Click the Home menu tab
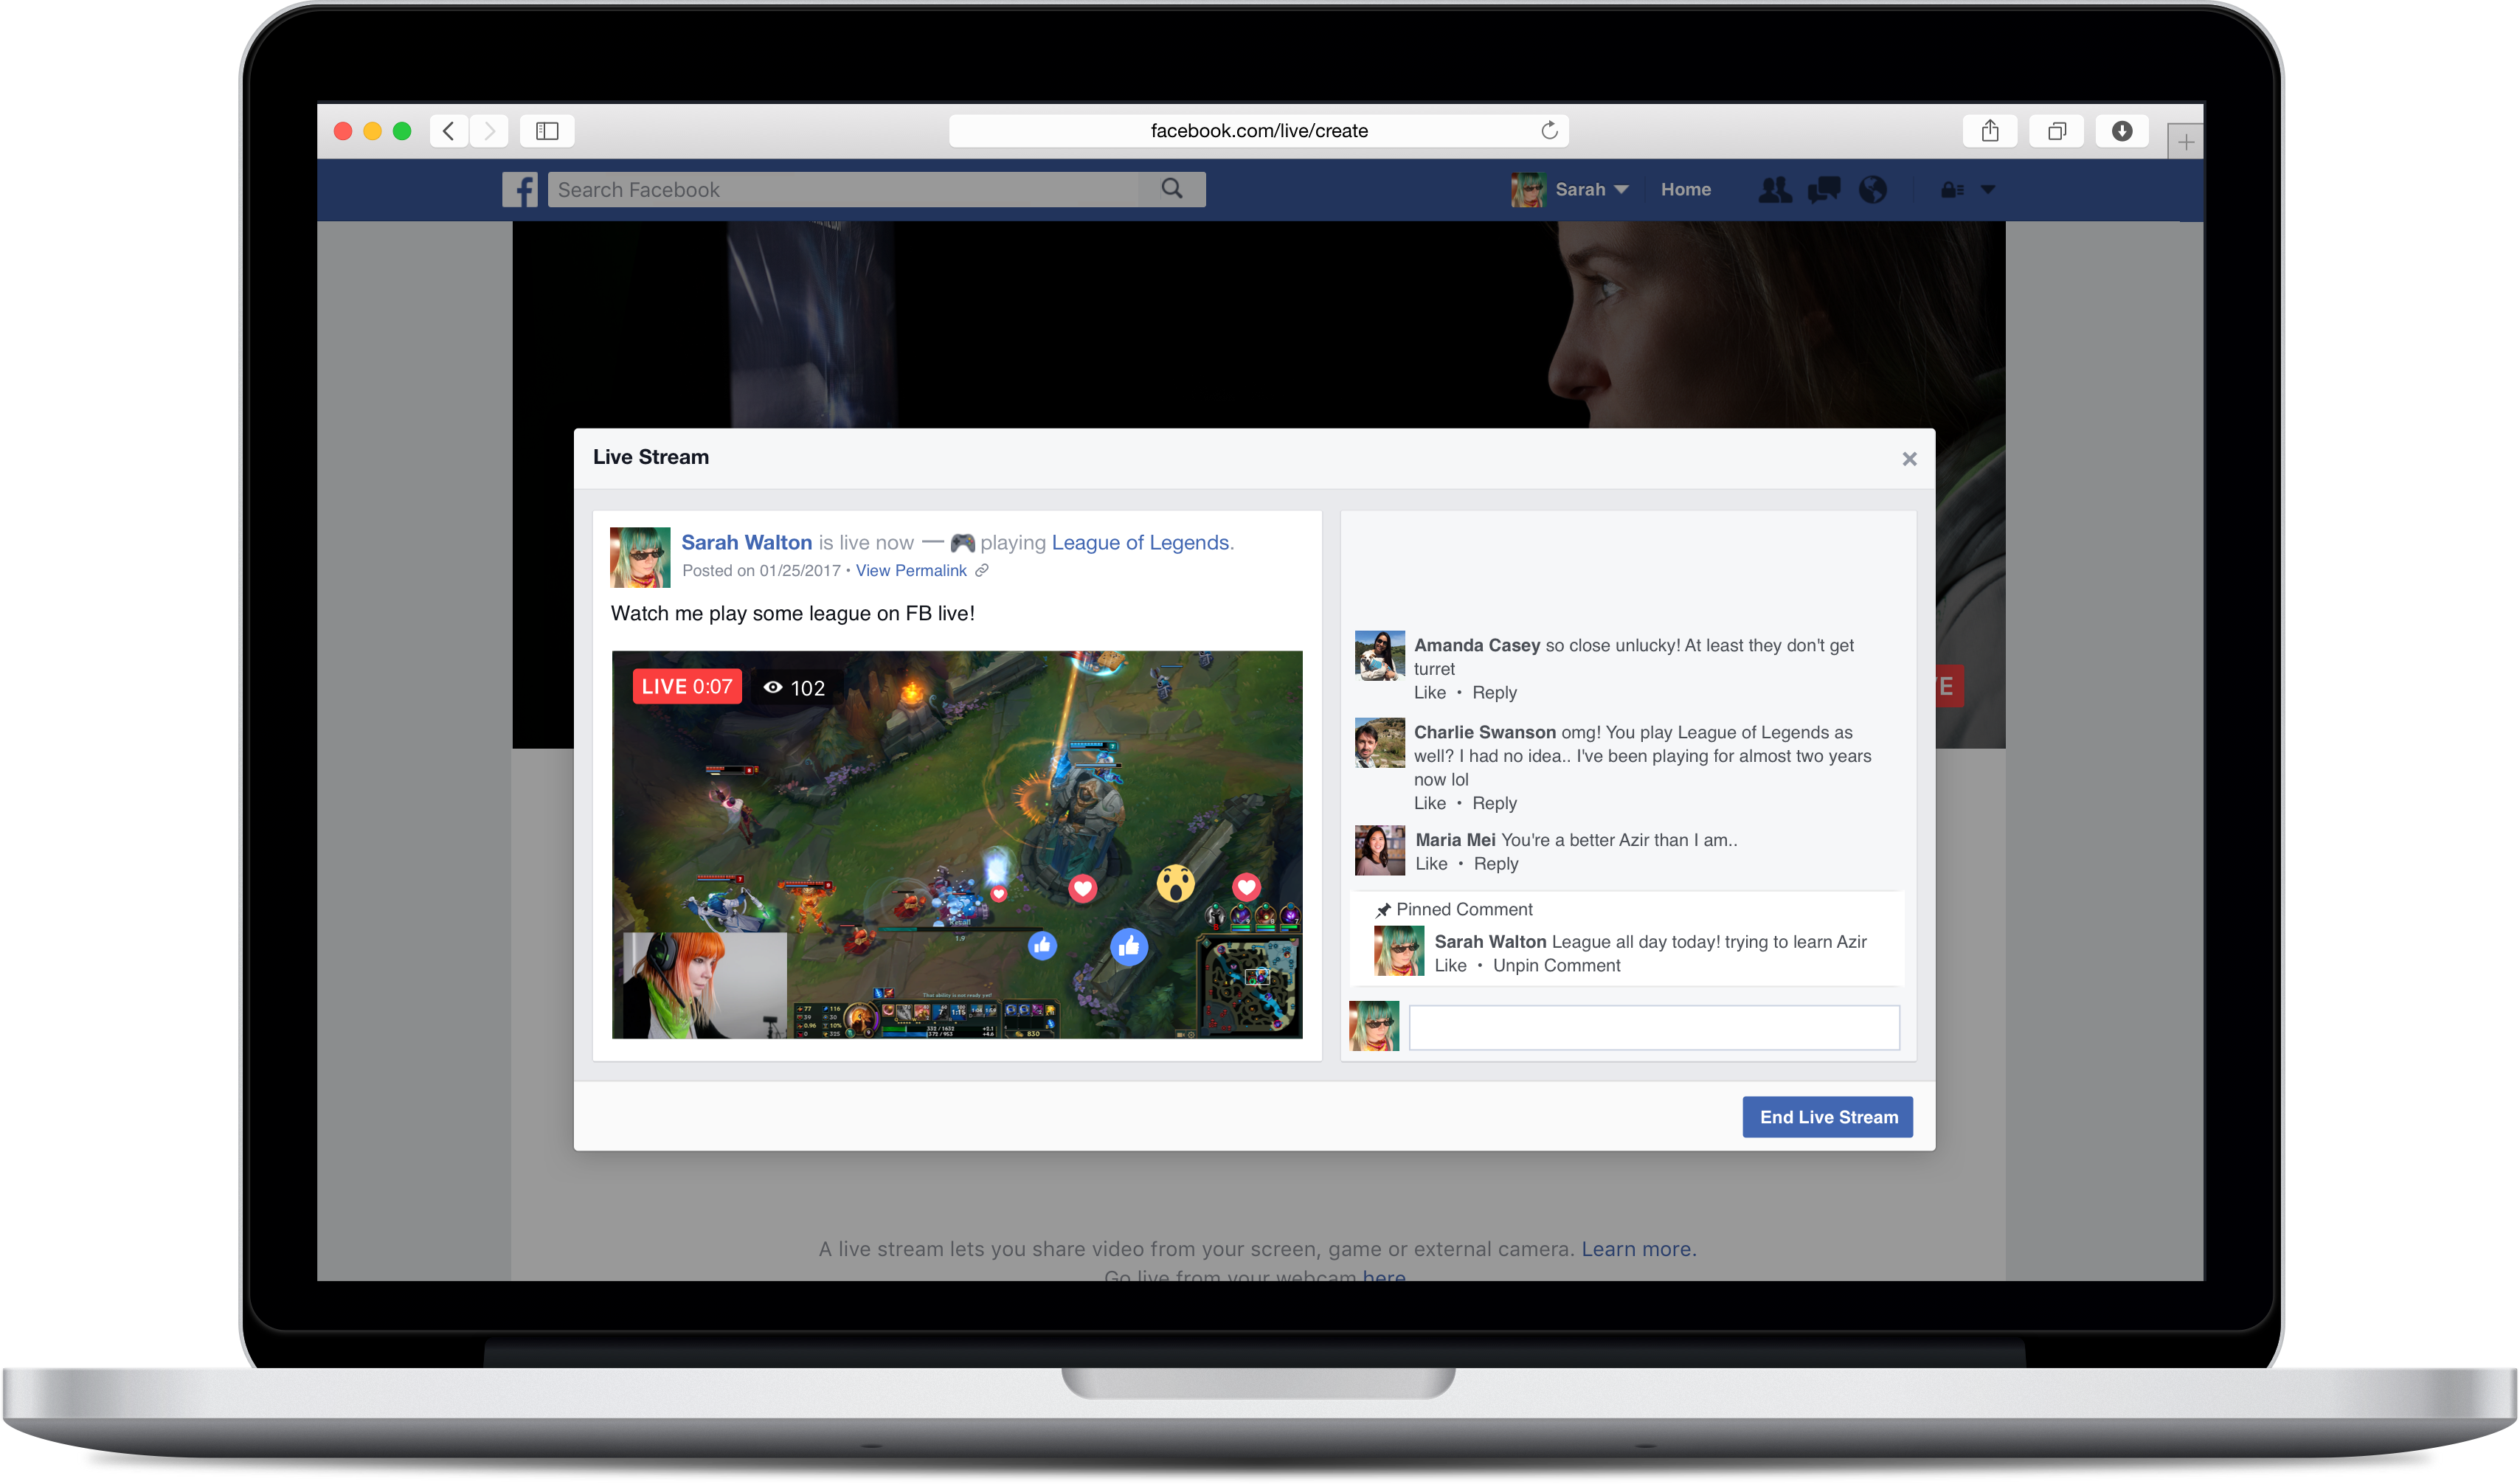The height and width of the screenshot is (1484, 2520). pyautogui.click(x=1686, y=189)
